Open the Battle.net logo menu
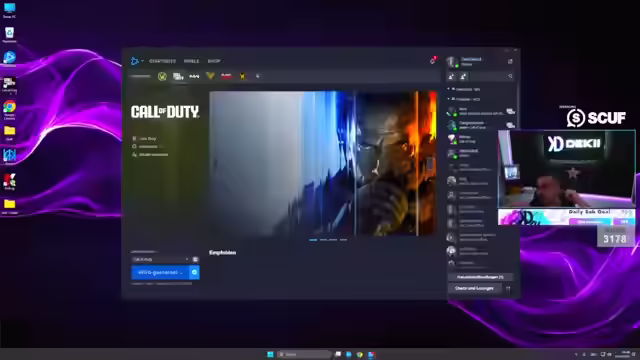The height and width of the screenshot is (360, 640). point(136,61)
